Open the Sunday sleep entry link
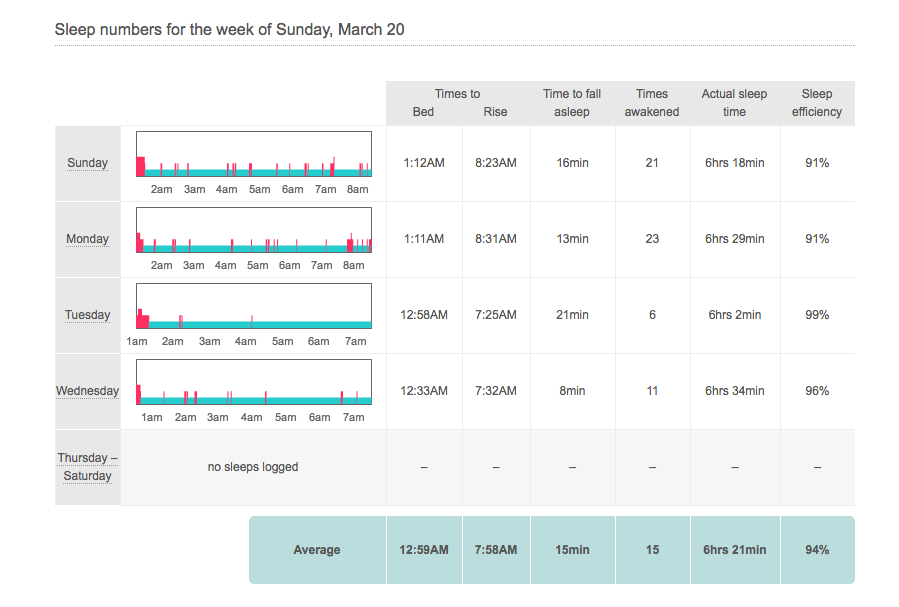This screenshot has height=607, width=899. [x=87, y=163]
